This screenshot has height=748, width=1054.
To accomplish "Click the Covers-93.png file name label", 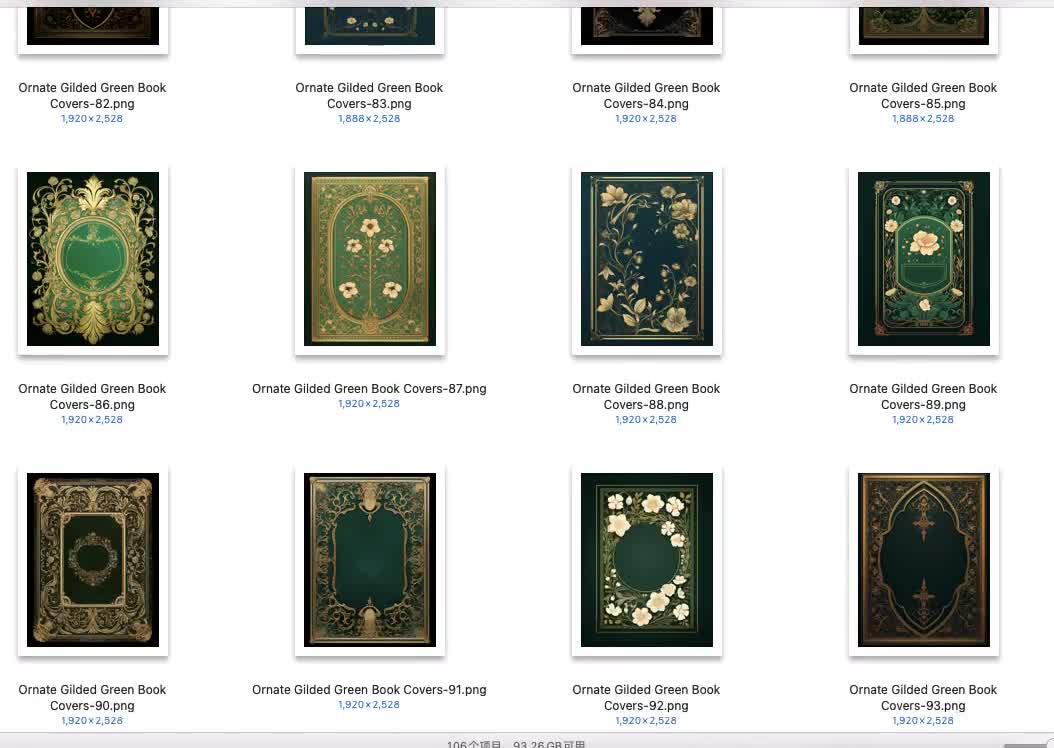I will coord(923,698).
